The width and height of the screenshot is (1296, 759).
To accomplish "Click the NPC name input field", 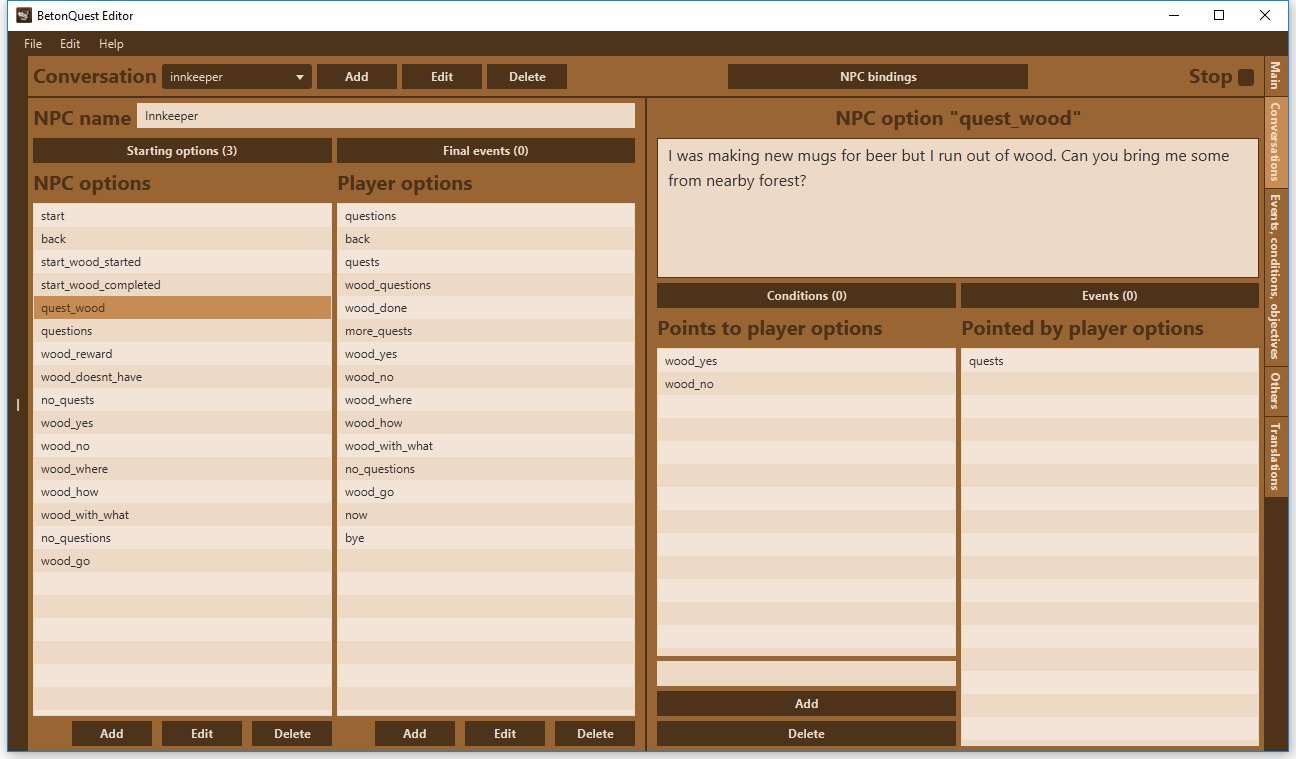I will click(386, 116).
